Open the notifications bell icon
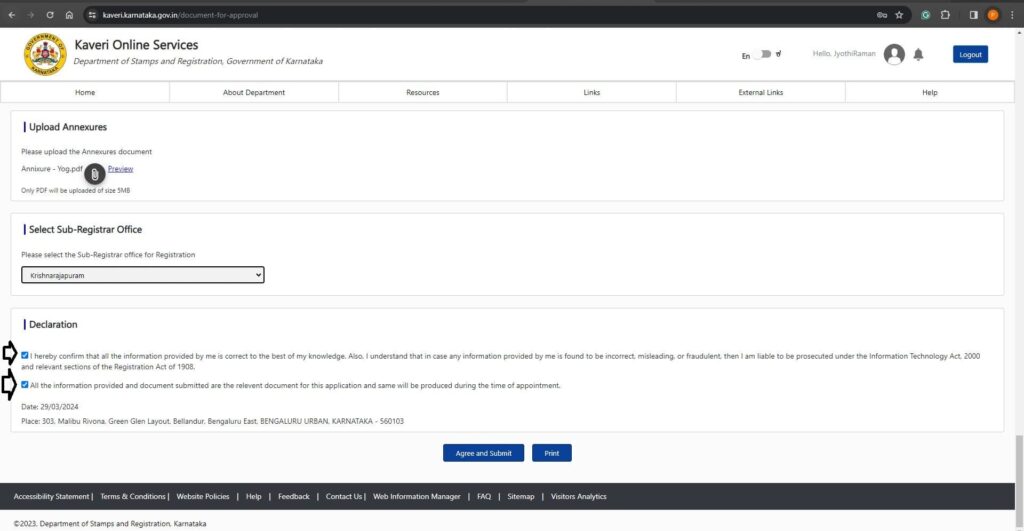Screen dimensions: 1024x531 [x=918, y=55]
